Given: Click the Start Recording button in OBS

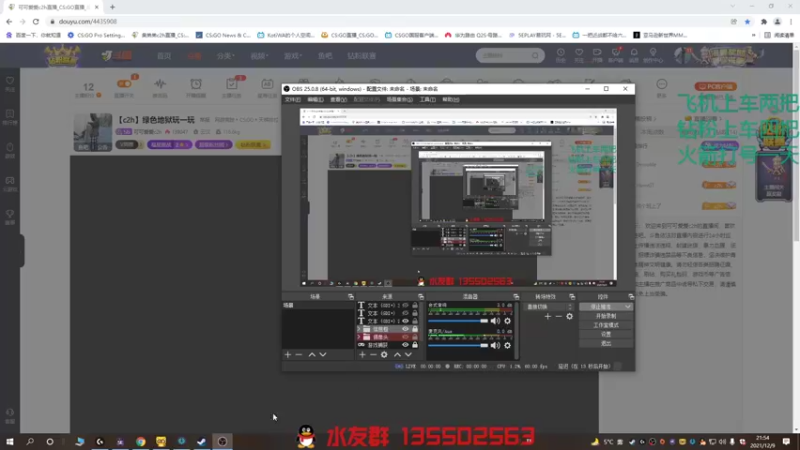Looking at the screenshot, I should [x=606, y=316].
